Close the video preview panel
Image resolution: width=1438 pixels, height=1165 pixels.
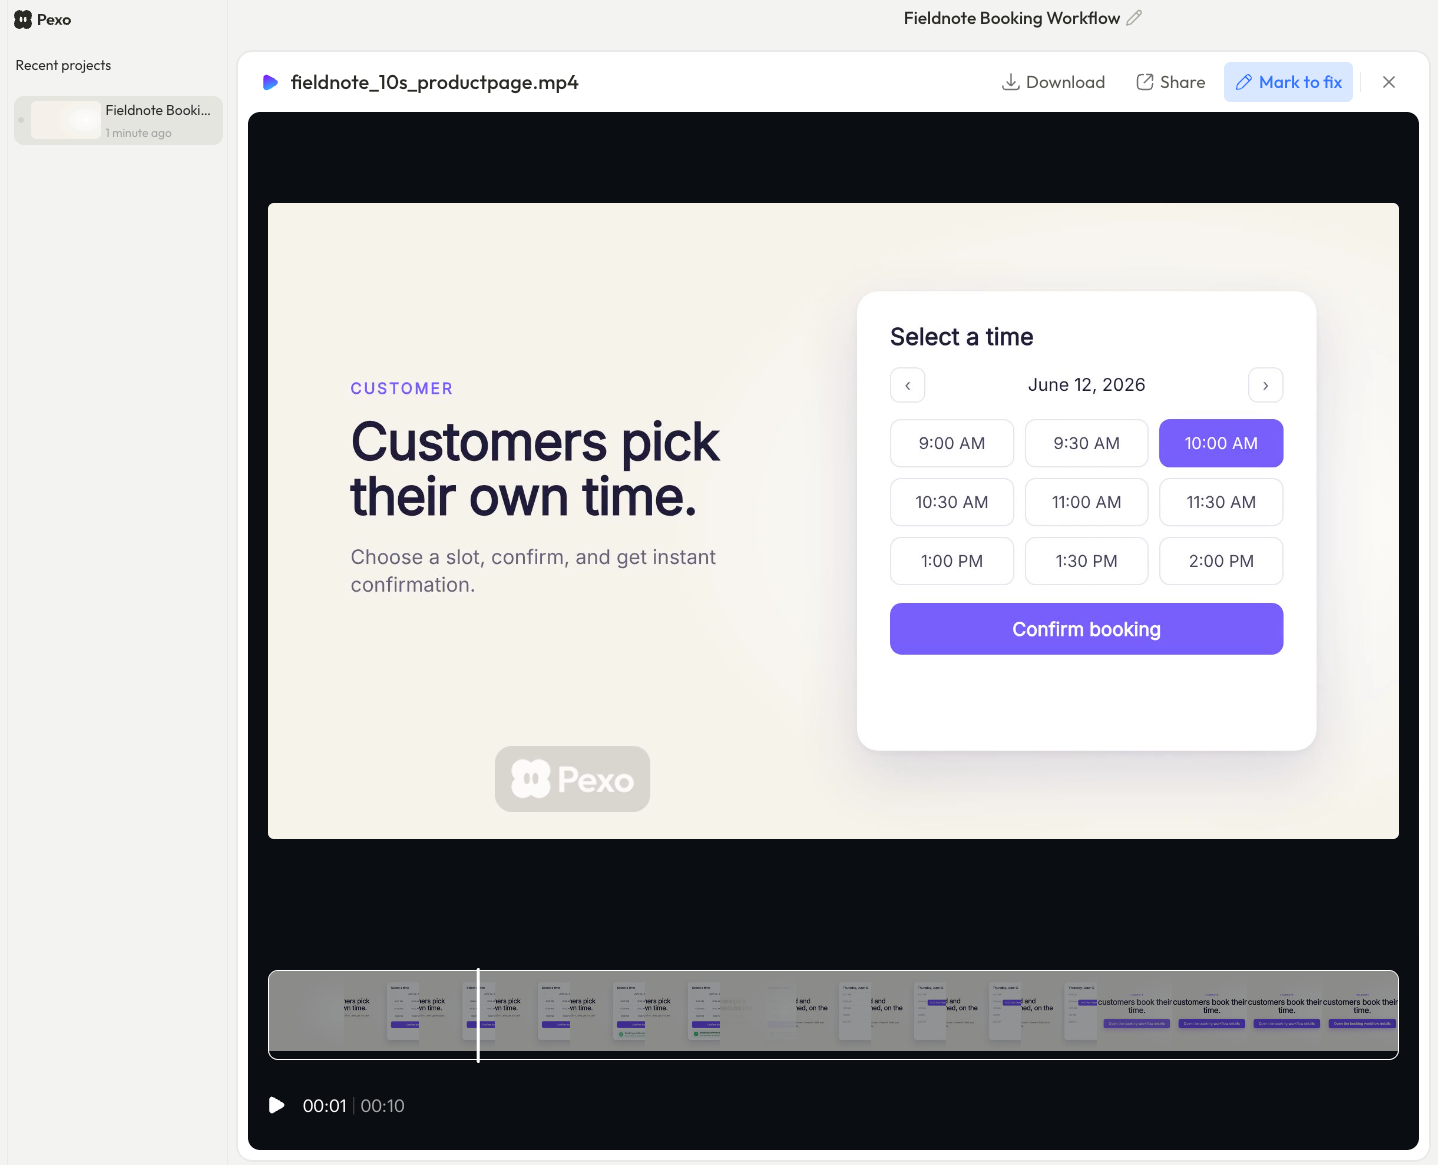[x=1389, y=82]
